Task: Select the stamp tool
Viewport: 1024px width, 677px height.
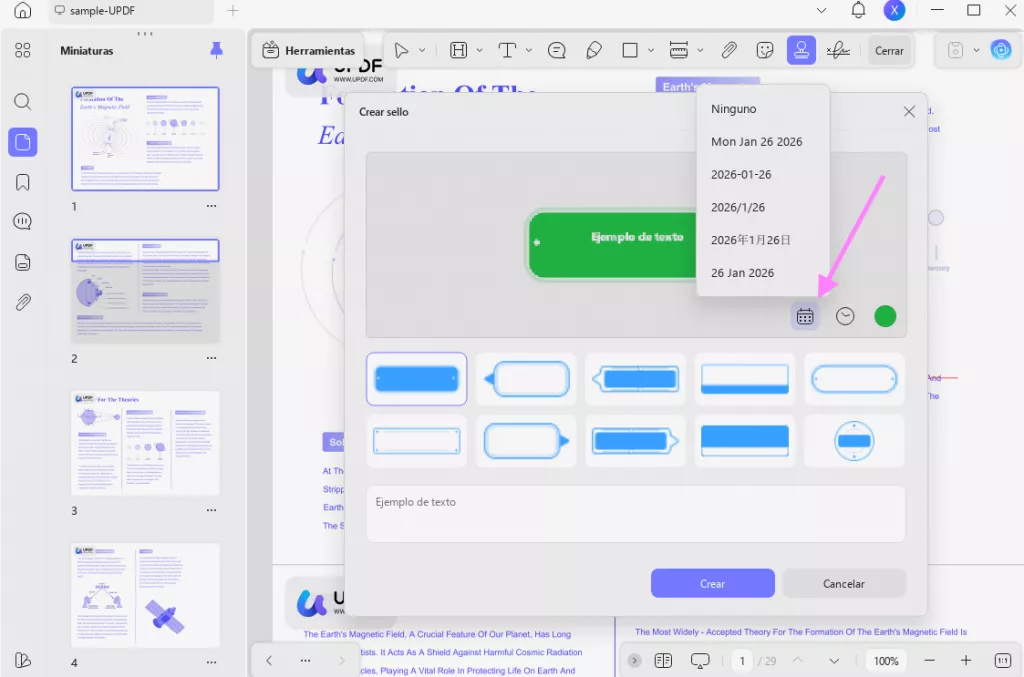Action: (801, 50)
